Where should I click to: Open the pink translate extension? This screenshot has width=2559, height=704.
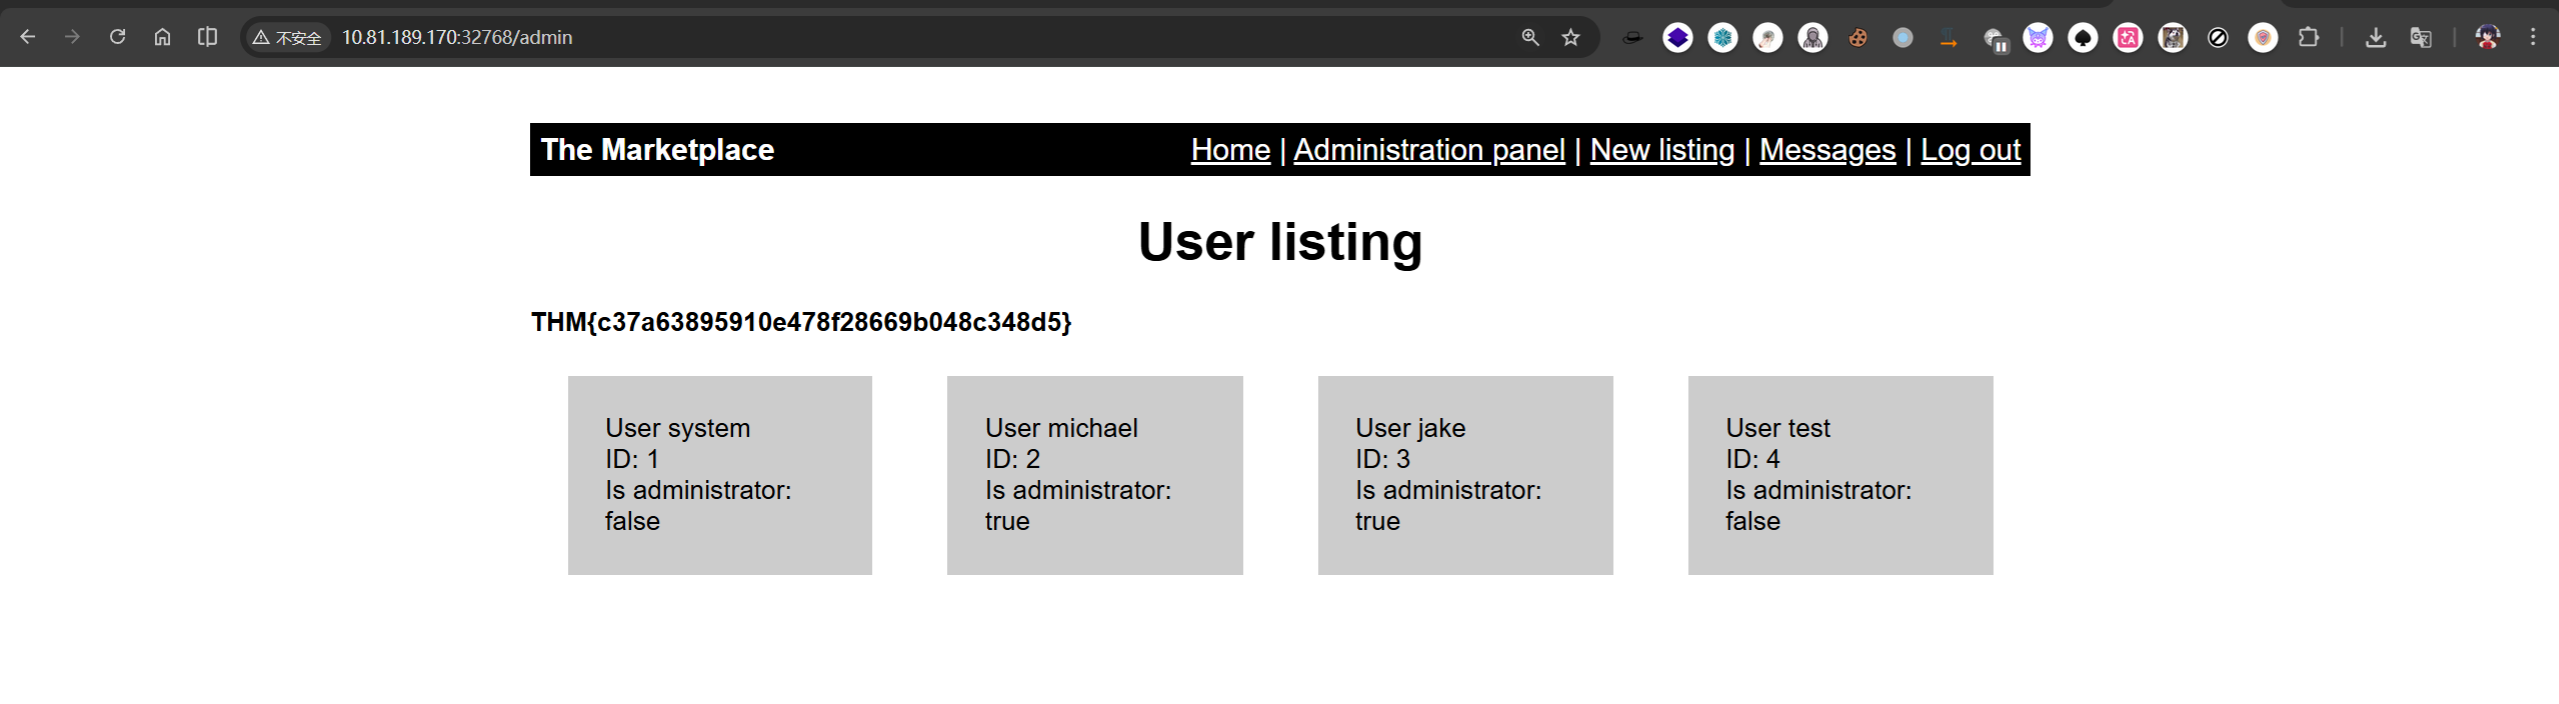tap(2127, 38)
